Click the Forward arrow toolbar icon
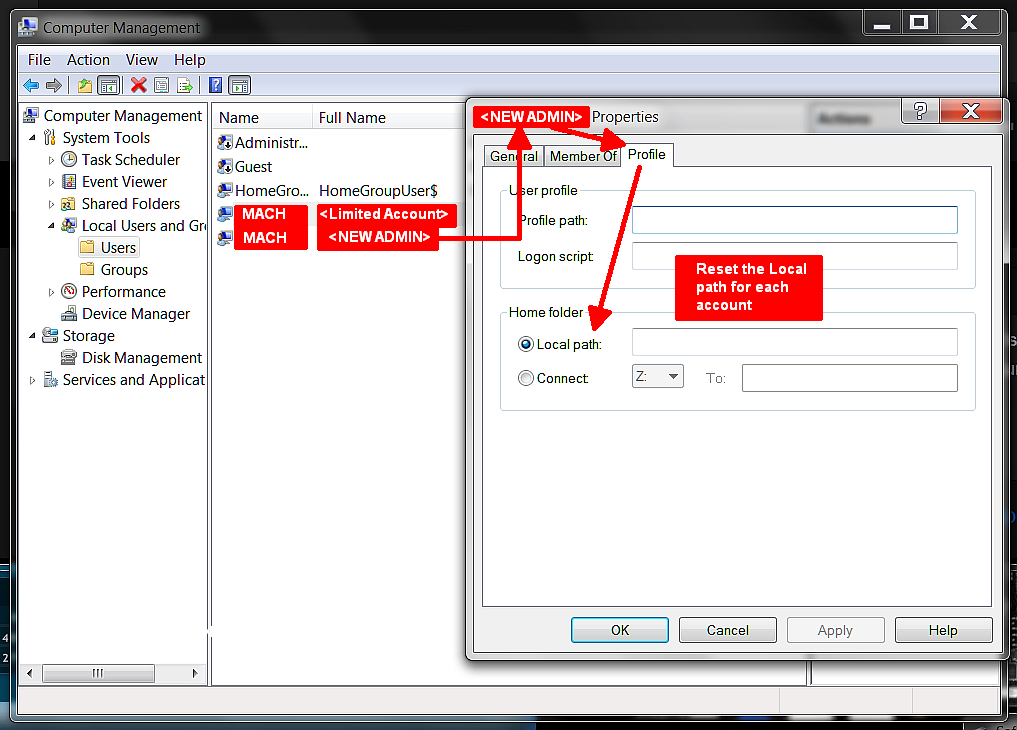 pyautogui.click(x=54, y=85)
